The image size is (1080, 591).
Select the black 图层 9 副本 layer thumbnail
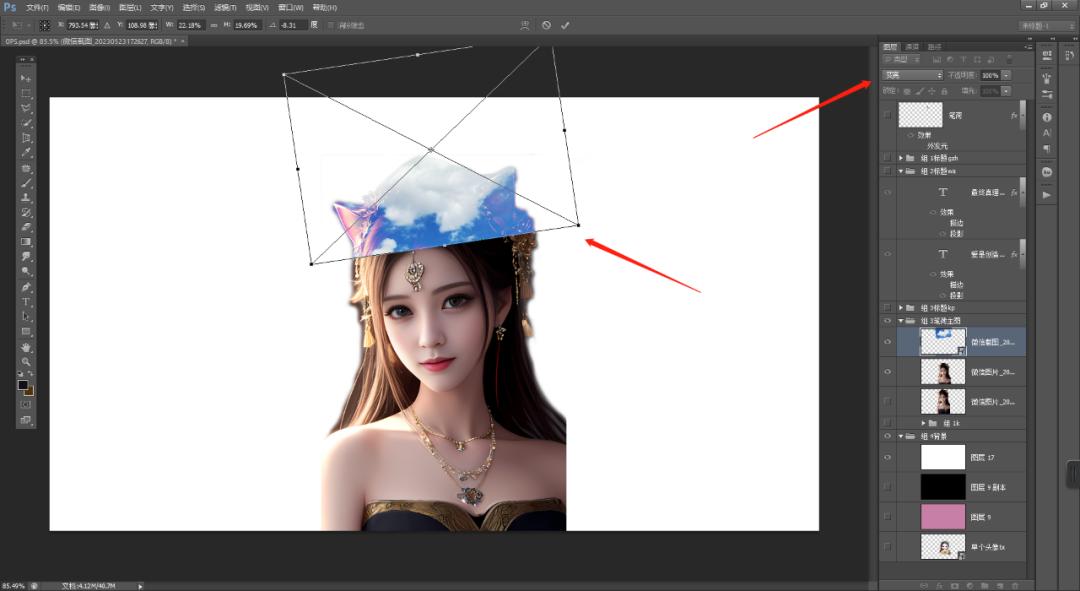pyautogui.click(x=943, y=487)
